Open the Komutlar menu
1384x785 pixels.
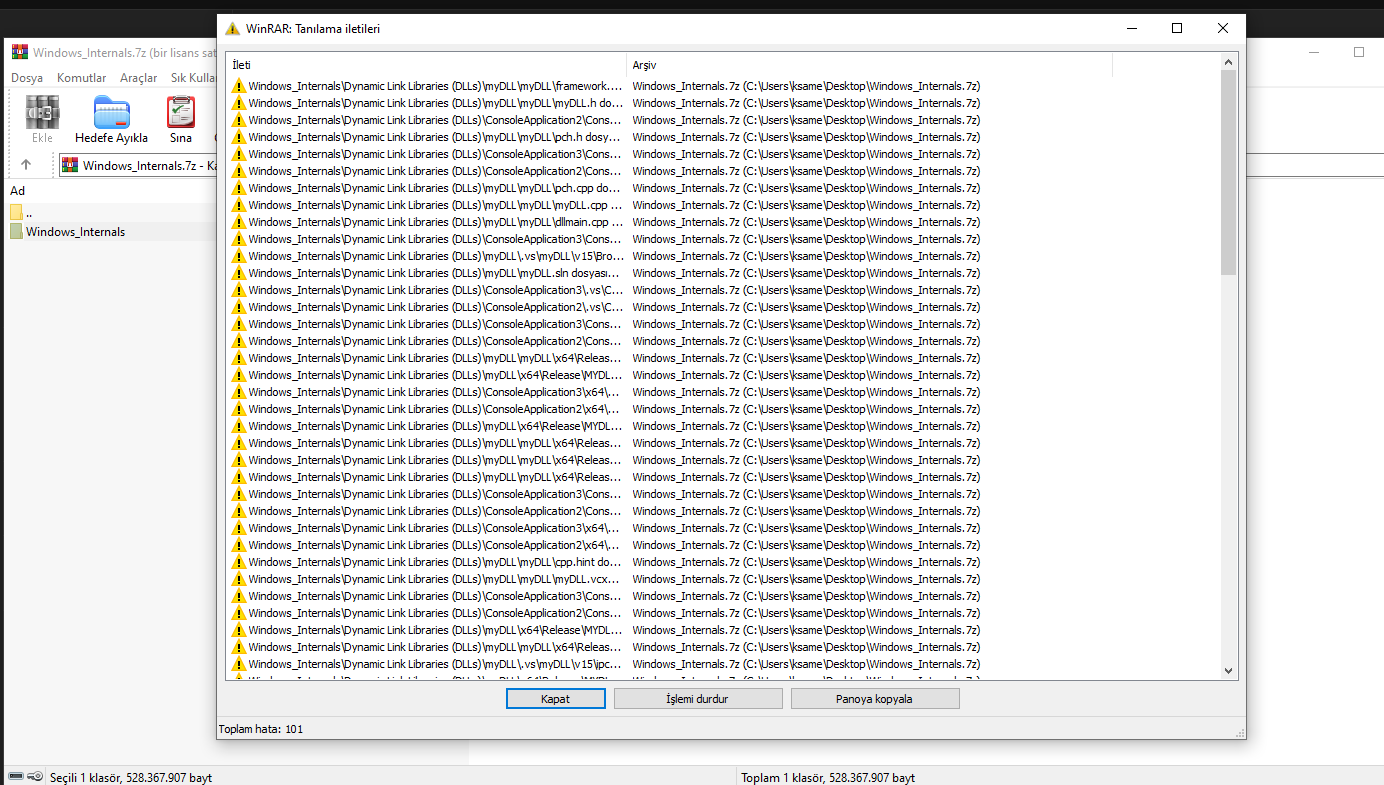click(x=81, y=78)
